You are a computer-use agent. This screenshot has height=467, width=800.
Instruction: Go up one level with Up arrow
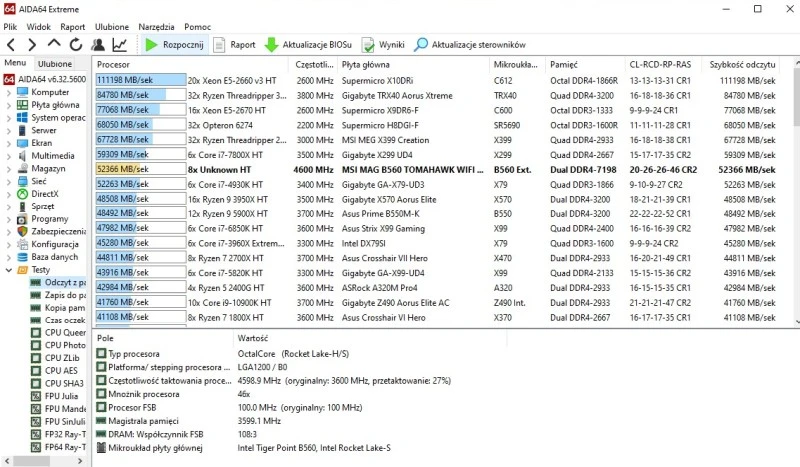(x=54, y=45)
